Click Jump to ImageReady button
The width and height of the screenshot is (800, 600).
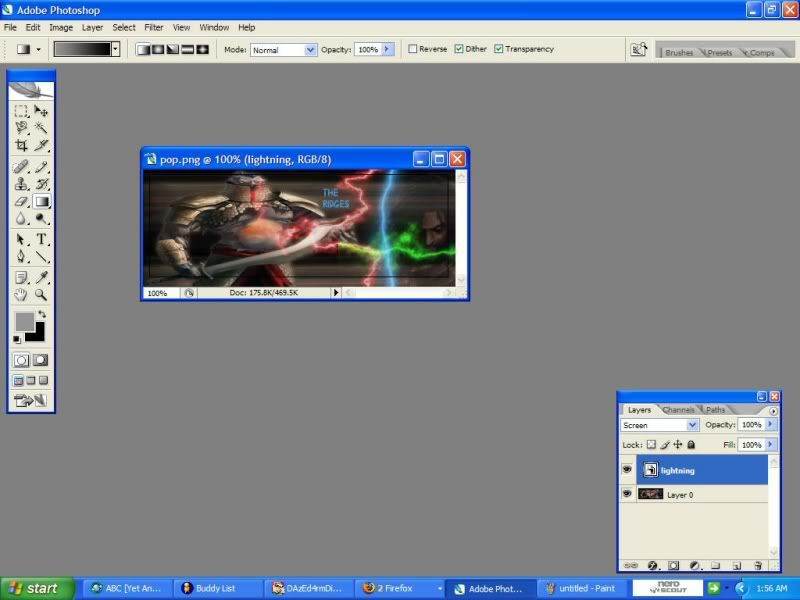click(x=31, y=400)
